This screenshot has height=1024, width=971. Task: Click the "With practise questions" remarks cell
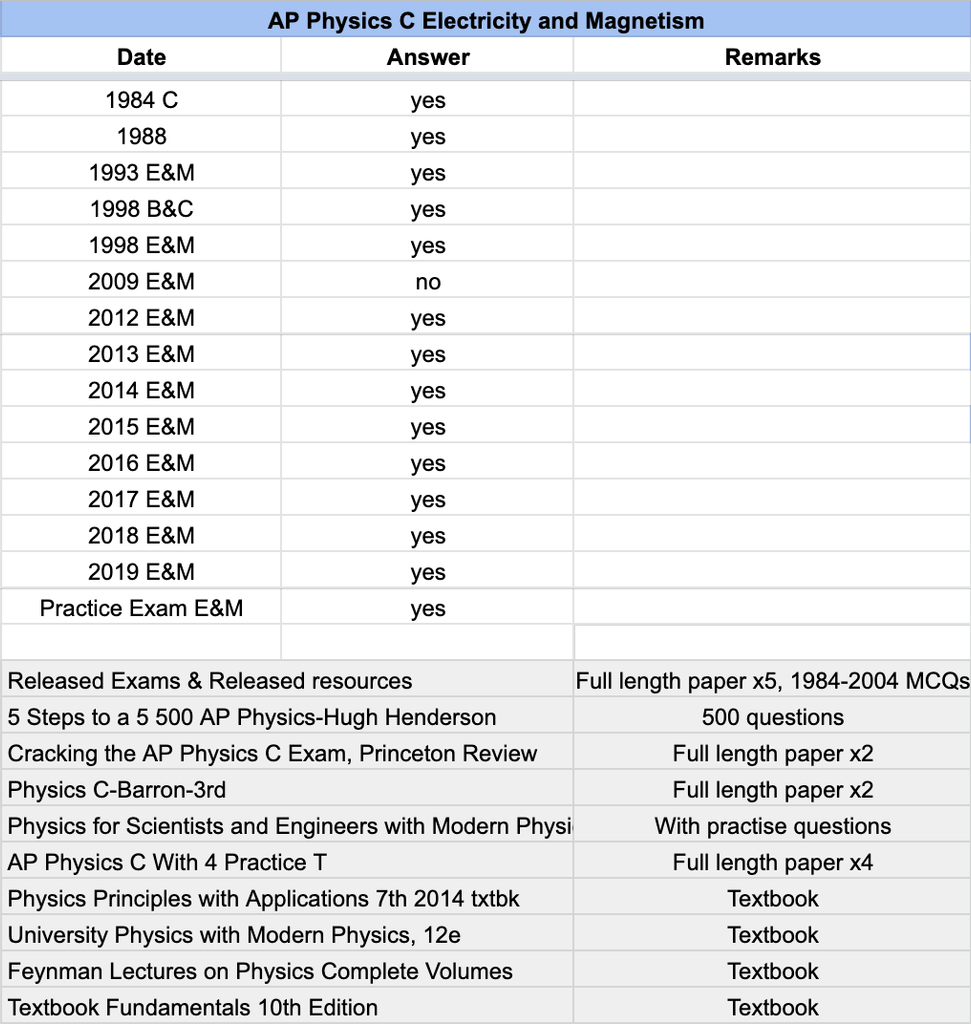tap(772, 826)
